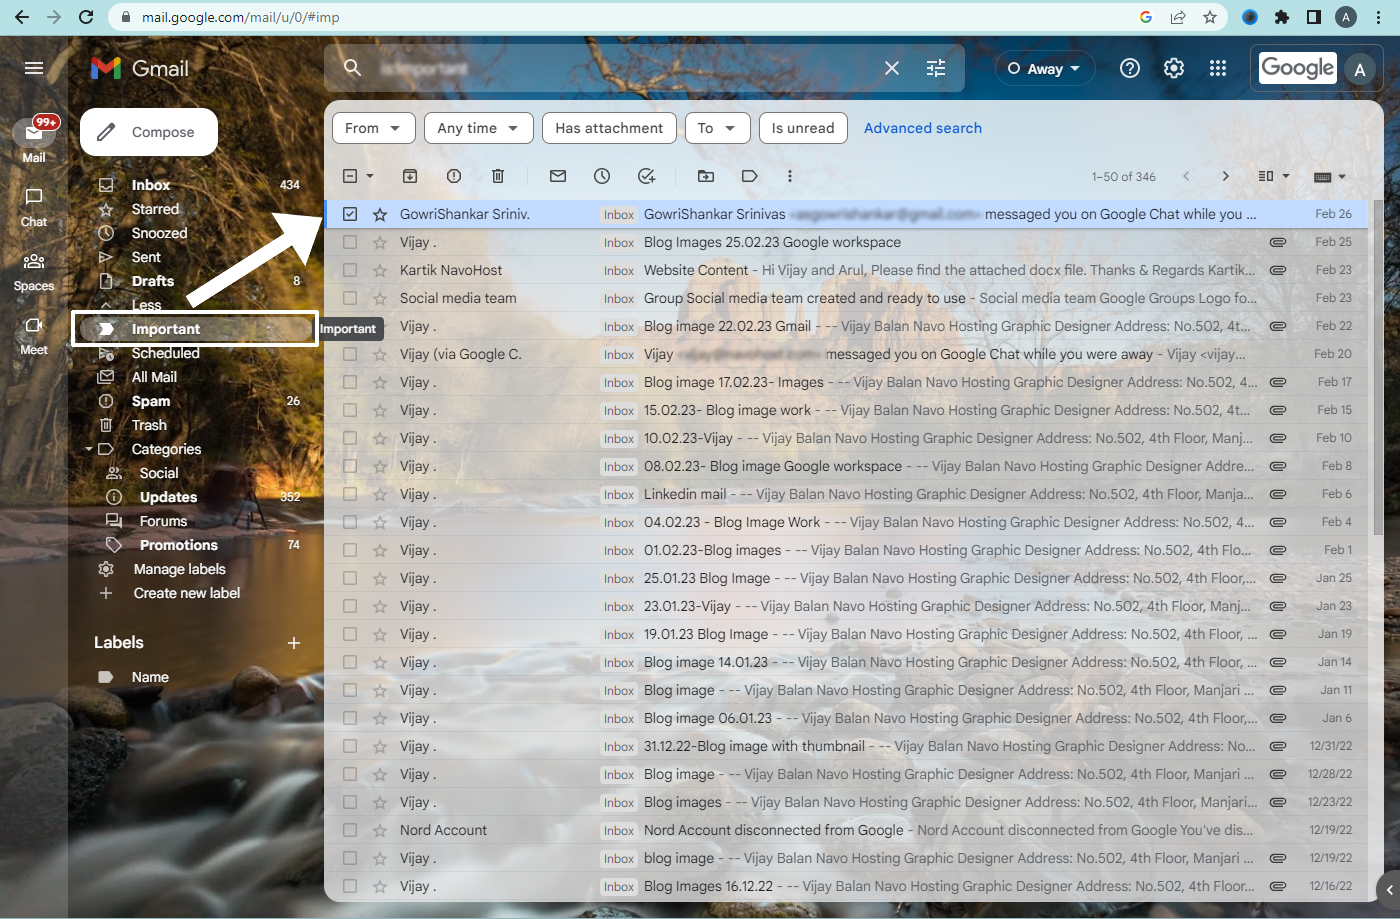Open the To filter dropdown
This screenshot has height=919, width=1400.
717,128
